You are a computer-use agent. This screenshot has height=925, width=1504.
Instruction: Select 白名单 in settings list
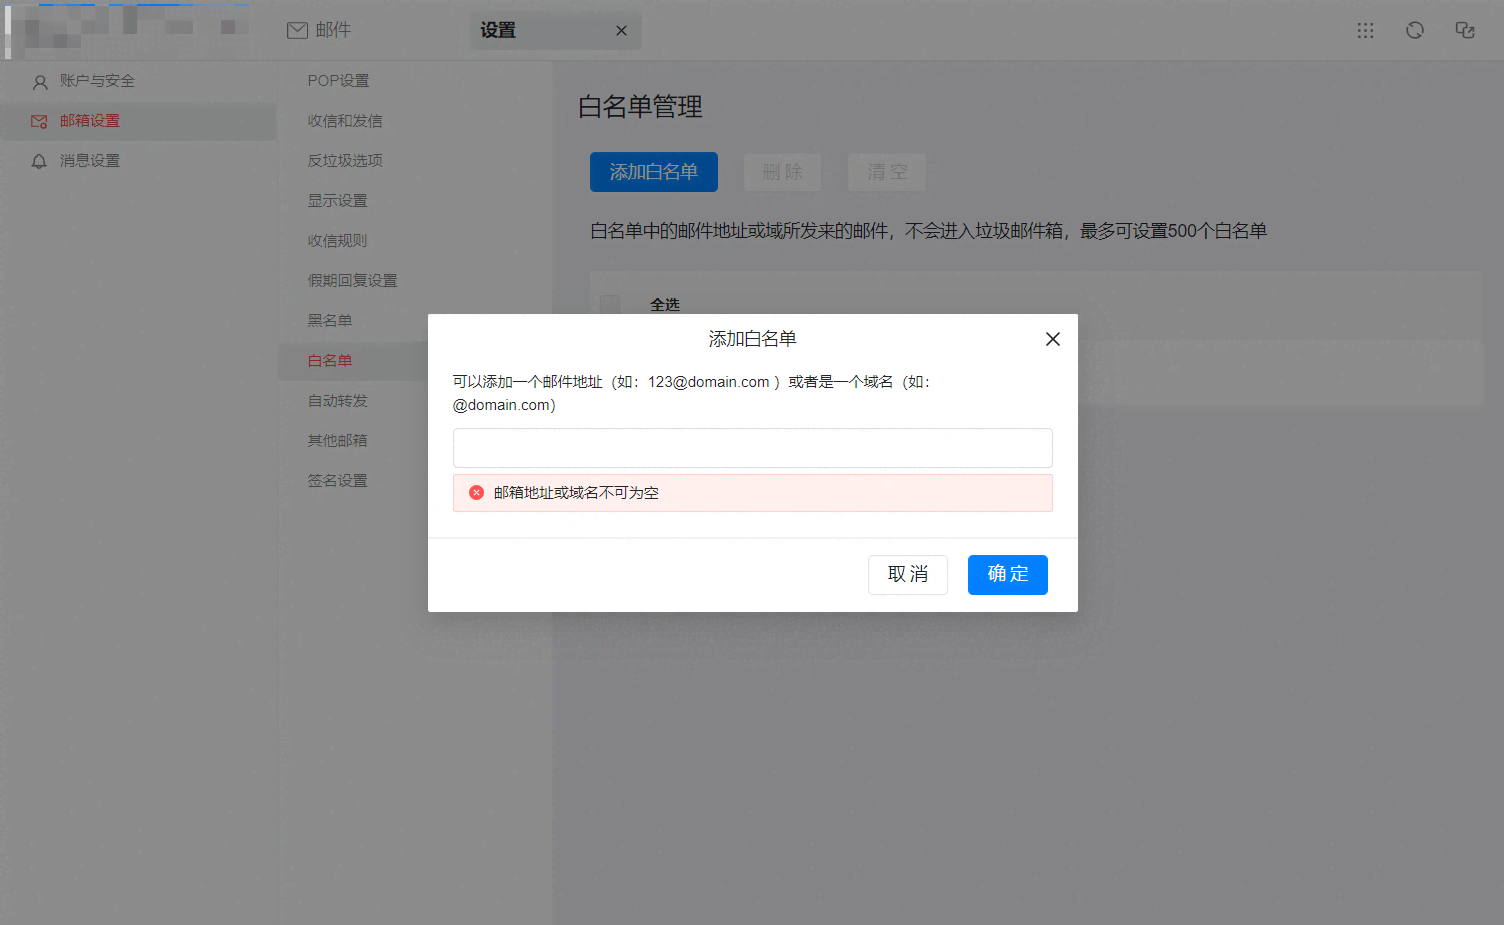330,360
